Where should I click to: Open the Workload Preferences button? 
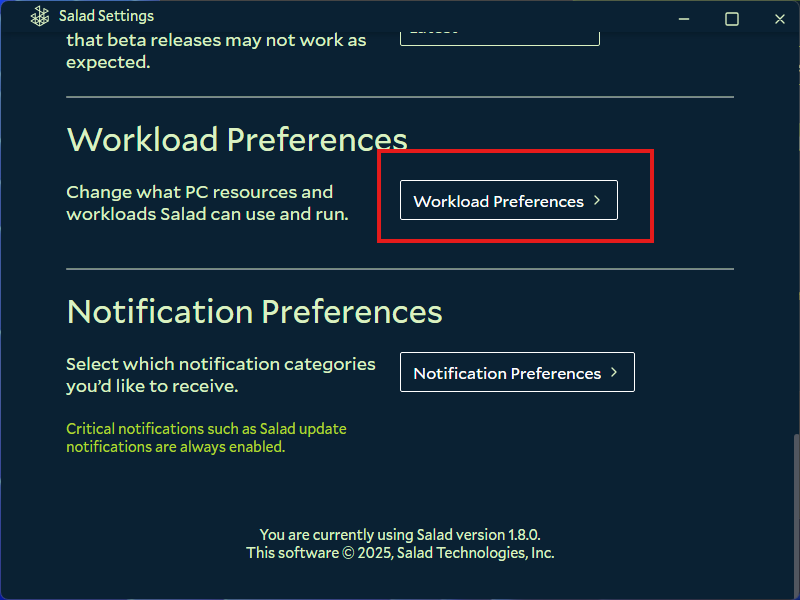[509, 200]
